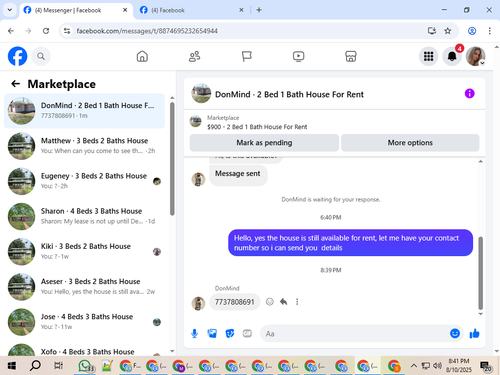Open Task View on taskbar
This screenshot has height=375, width=500.
[x=58, y=366]
